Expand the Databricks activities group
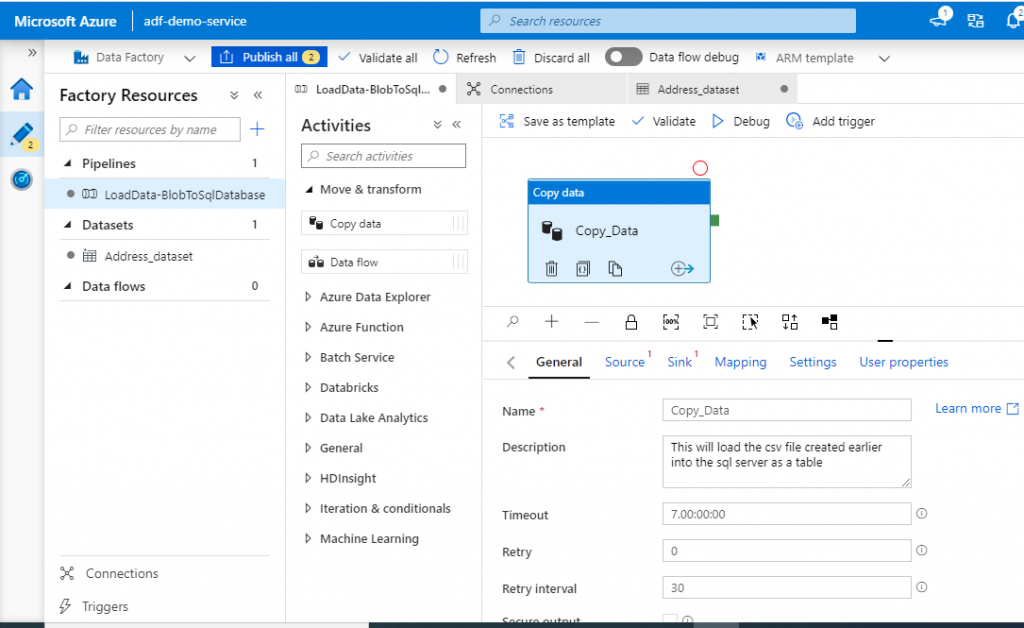The width and height of the screenshot is (1024, 628). [308, 388]
